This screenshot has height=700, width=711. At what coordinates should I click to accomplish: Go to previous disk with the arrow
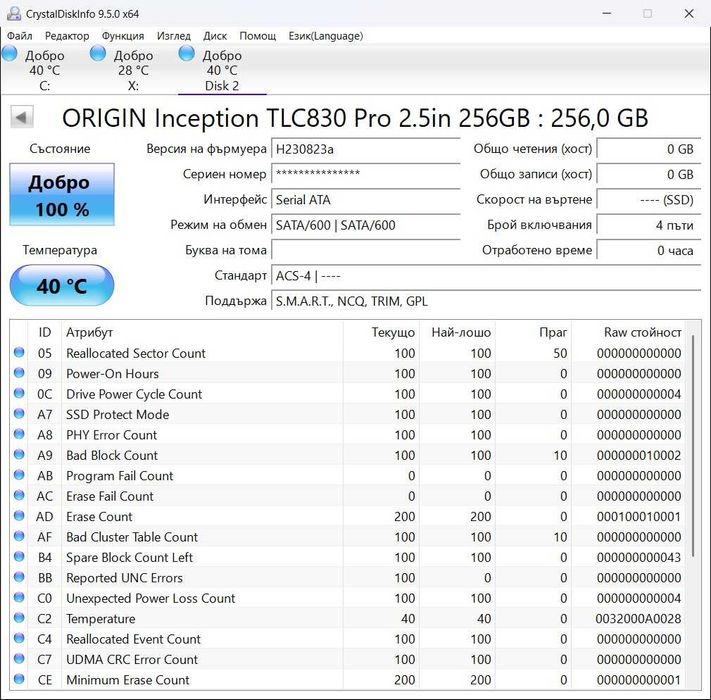[22, 118]
